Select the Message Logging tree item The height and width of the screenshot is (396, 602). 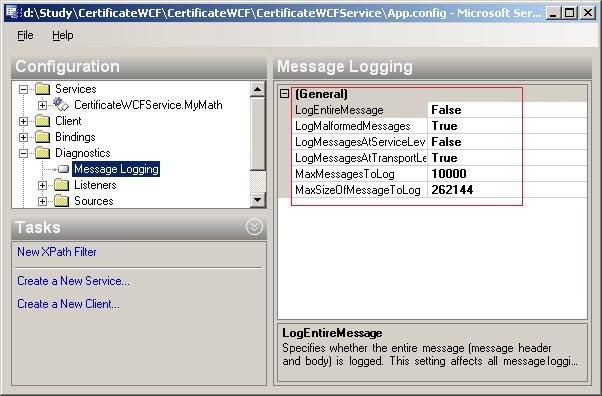pyautogui.click(x=116, y=169)
